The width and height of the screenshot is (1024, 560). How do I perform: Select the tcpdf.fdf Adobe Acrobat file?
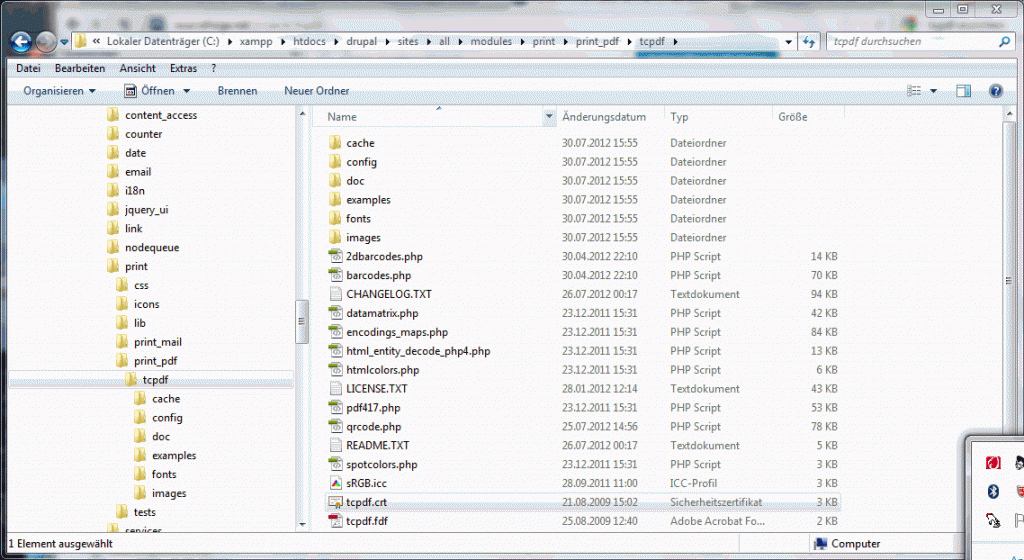[x=369, y=521]
